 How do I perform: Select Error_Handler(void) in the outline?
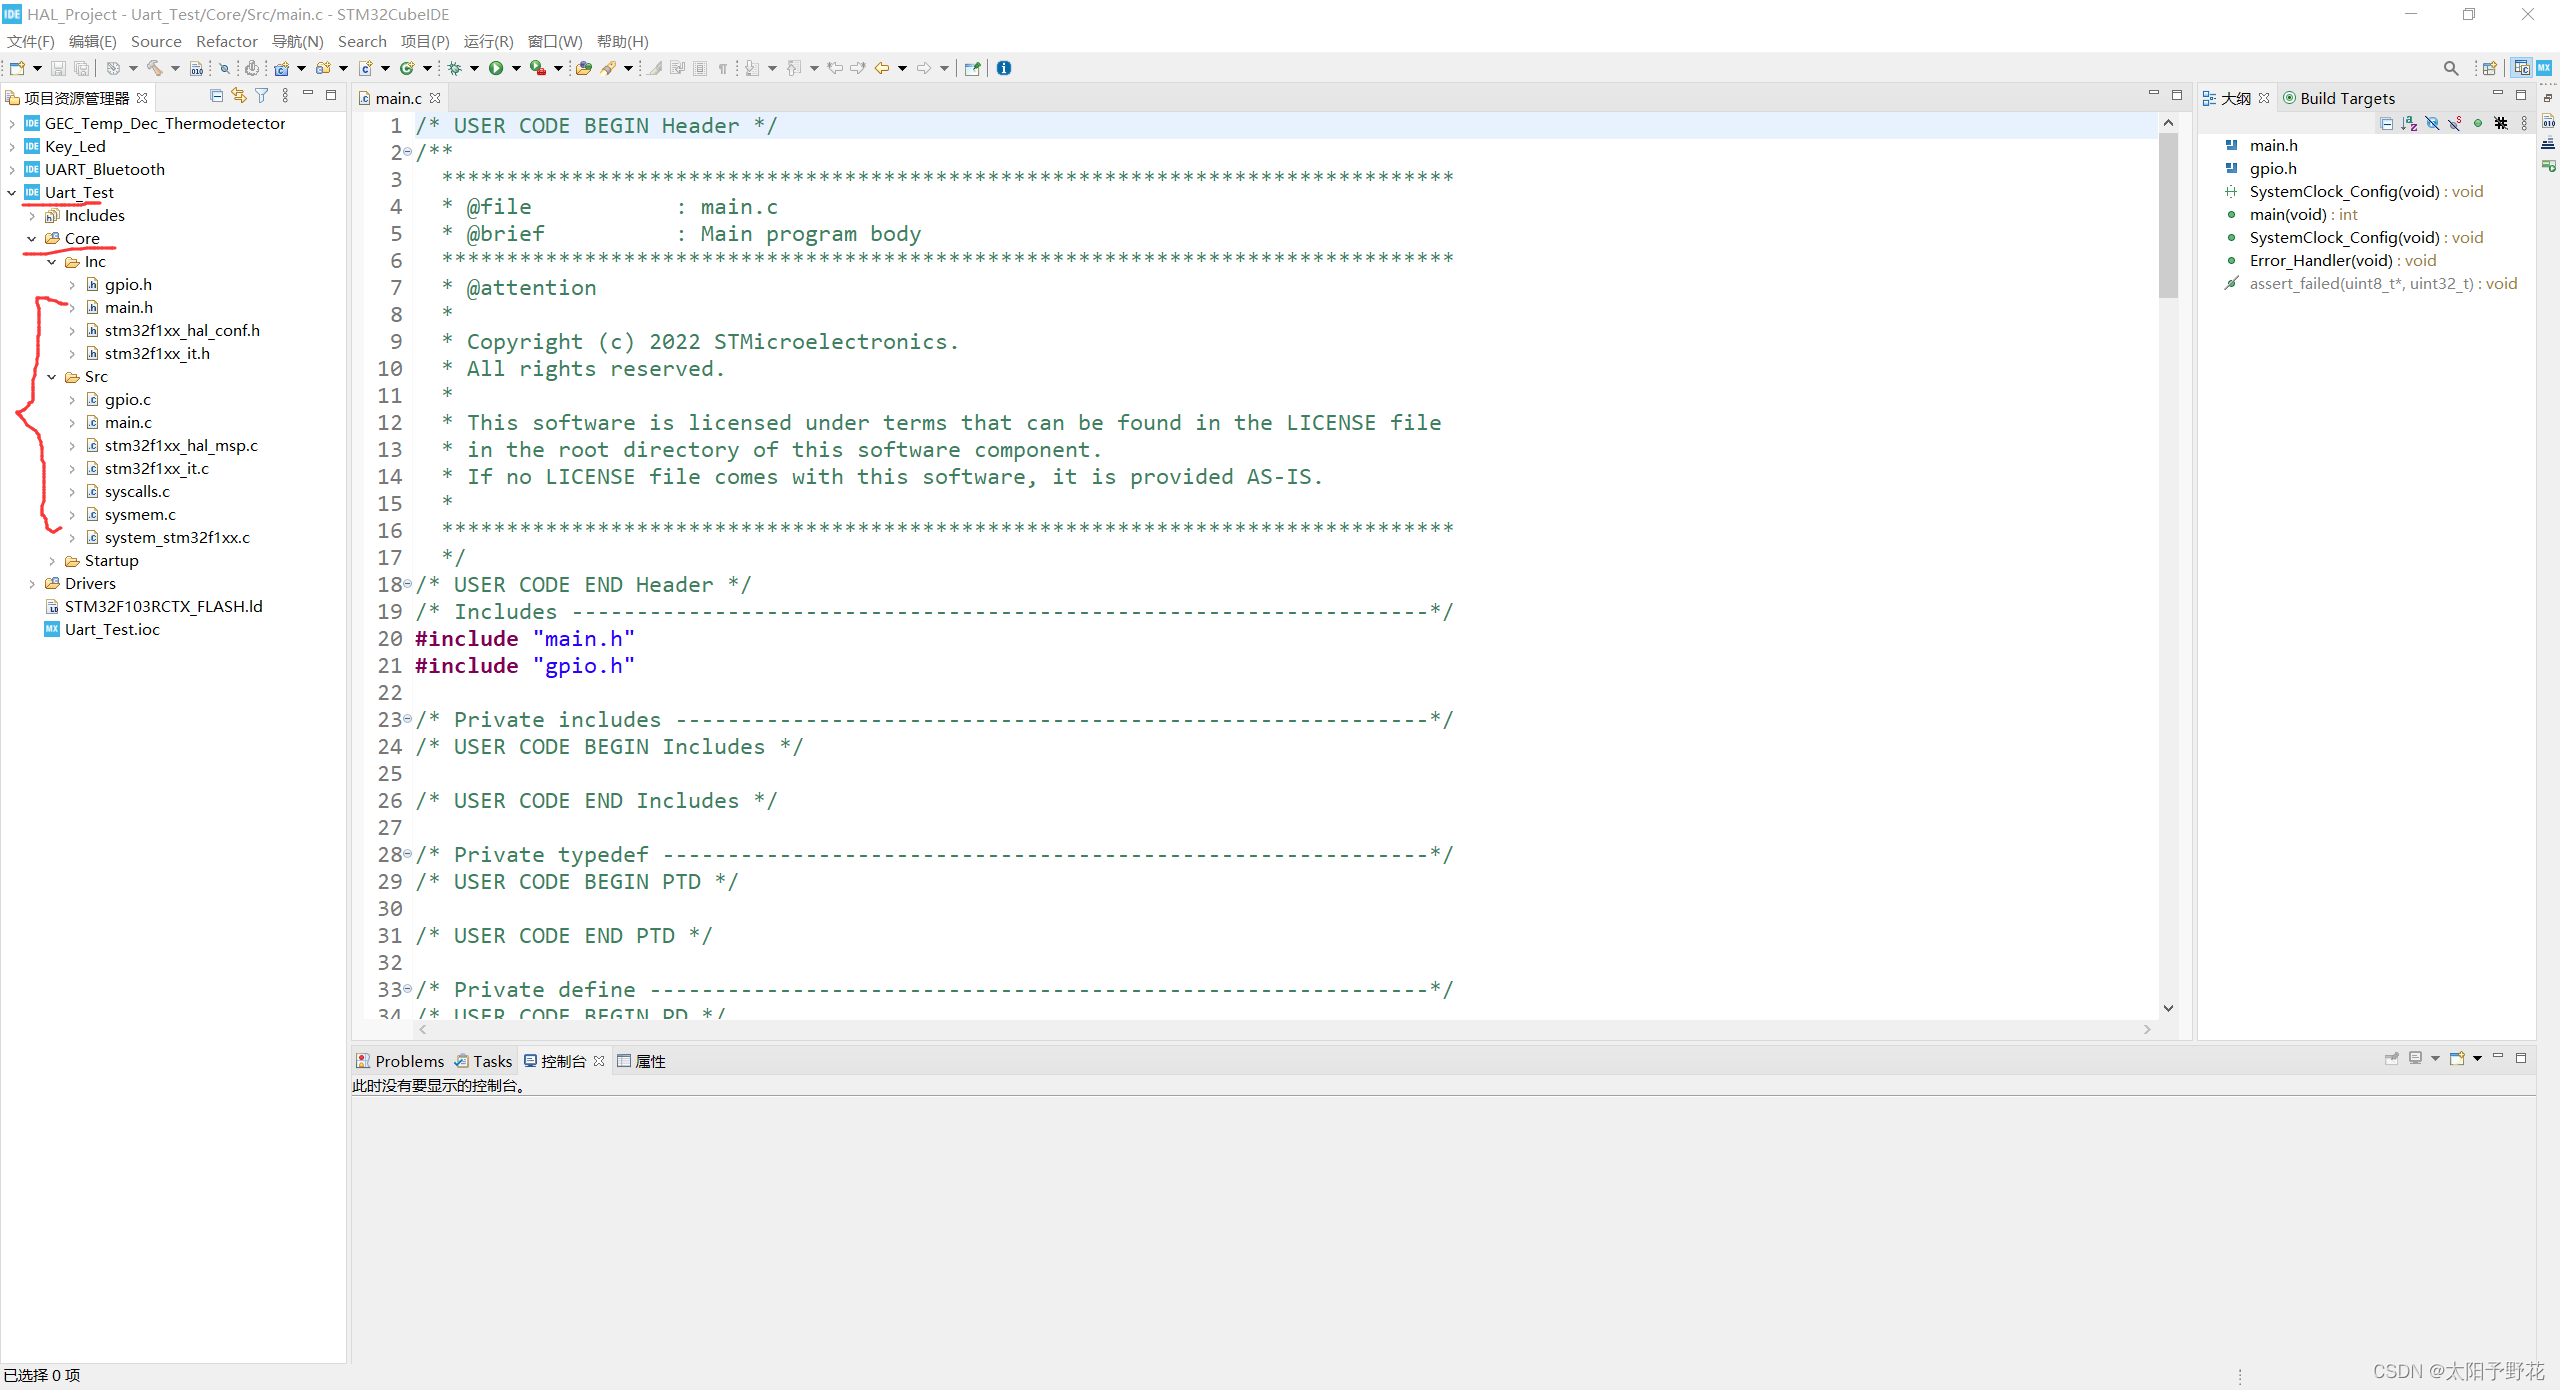pyautogui.click(x=2320, y=261)
